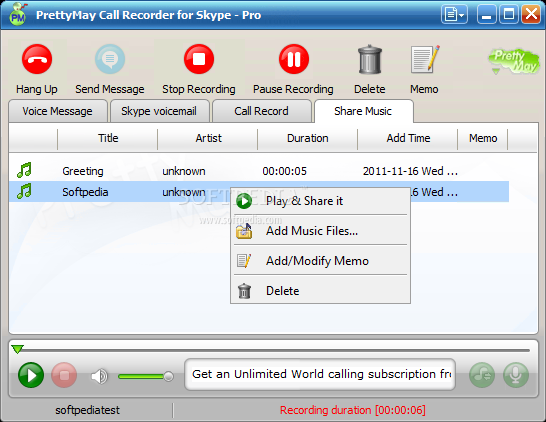Click the green volume slider handle

[169, 376]
